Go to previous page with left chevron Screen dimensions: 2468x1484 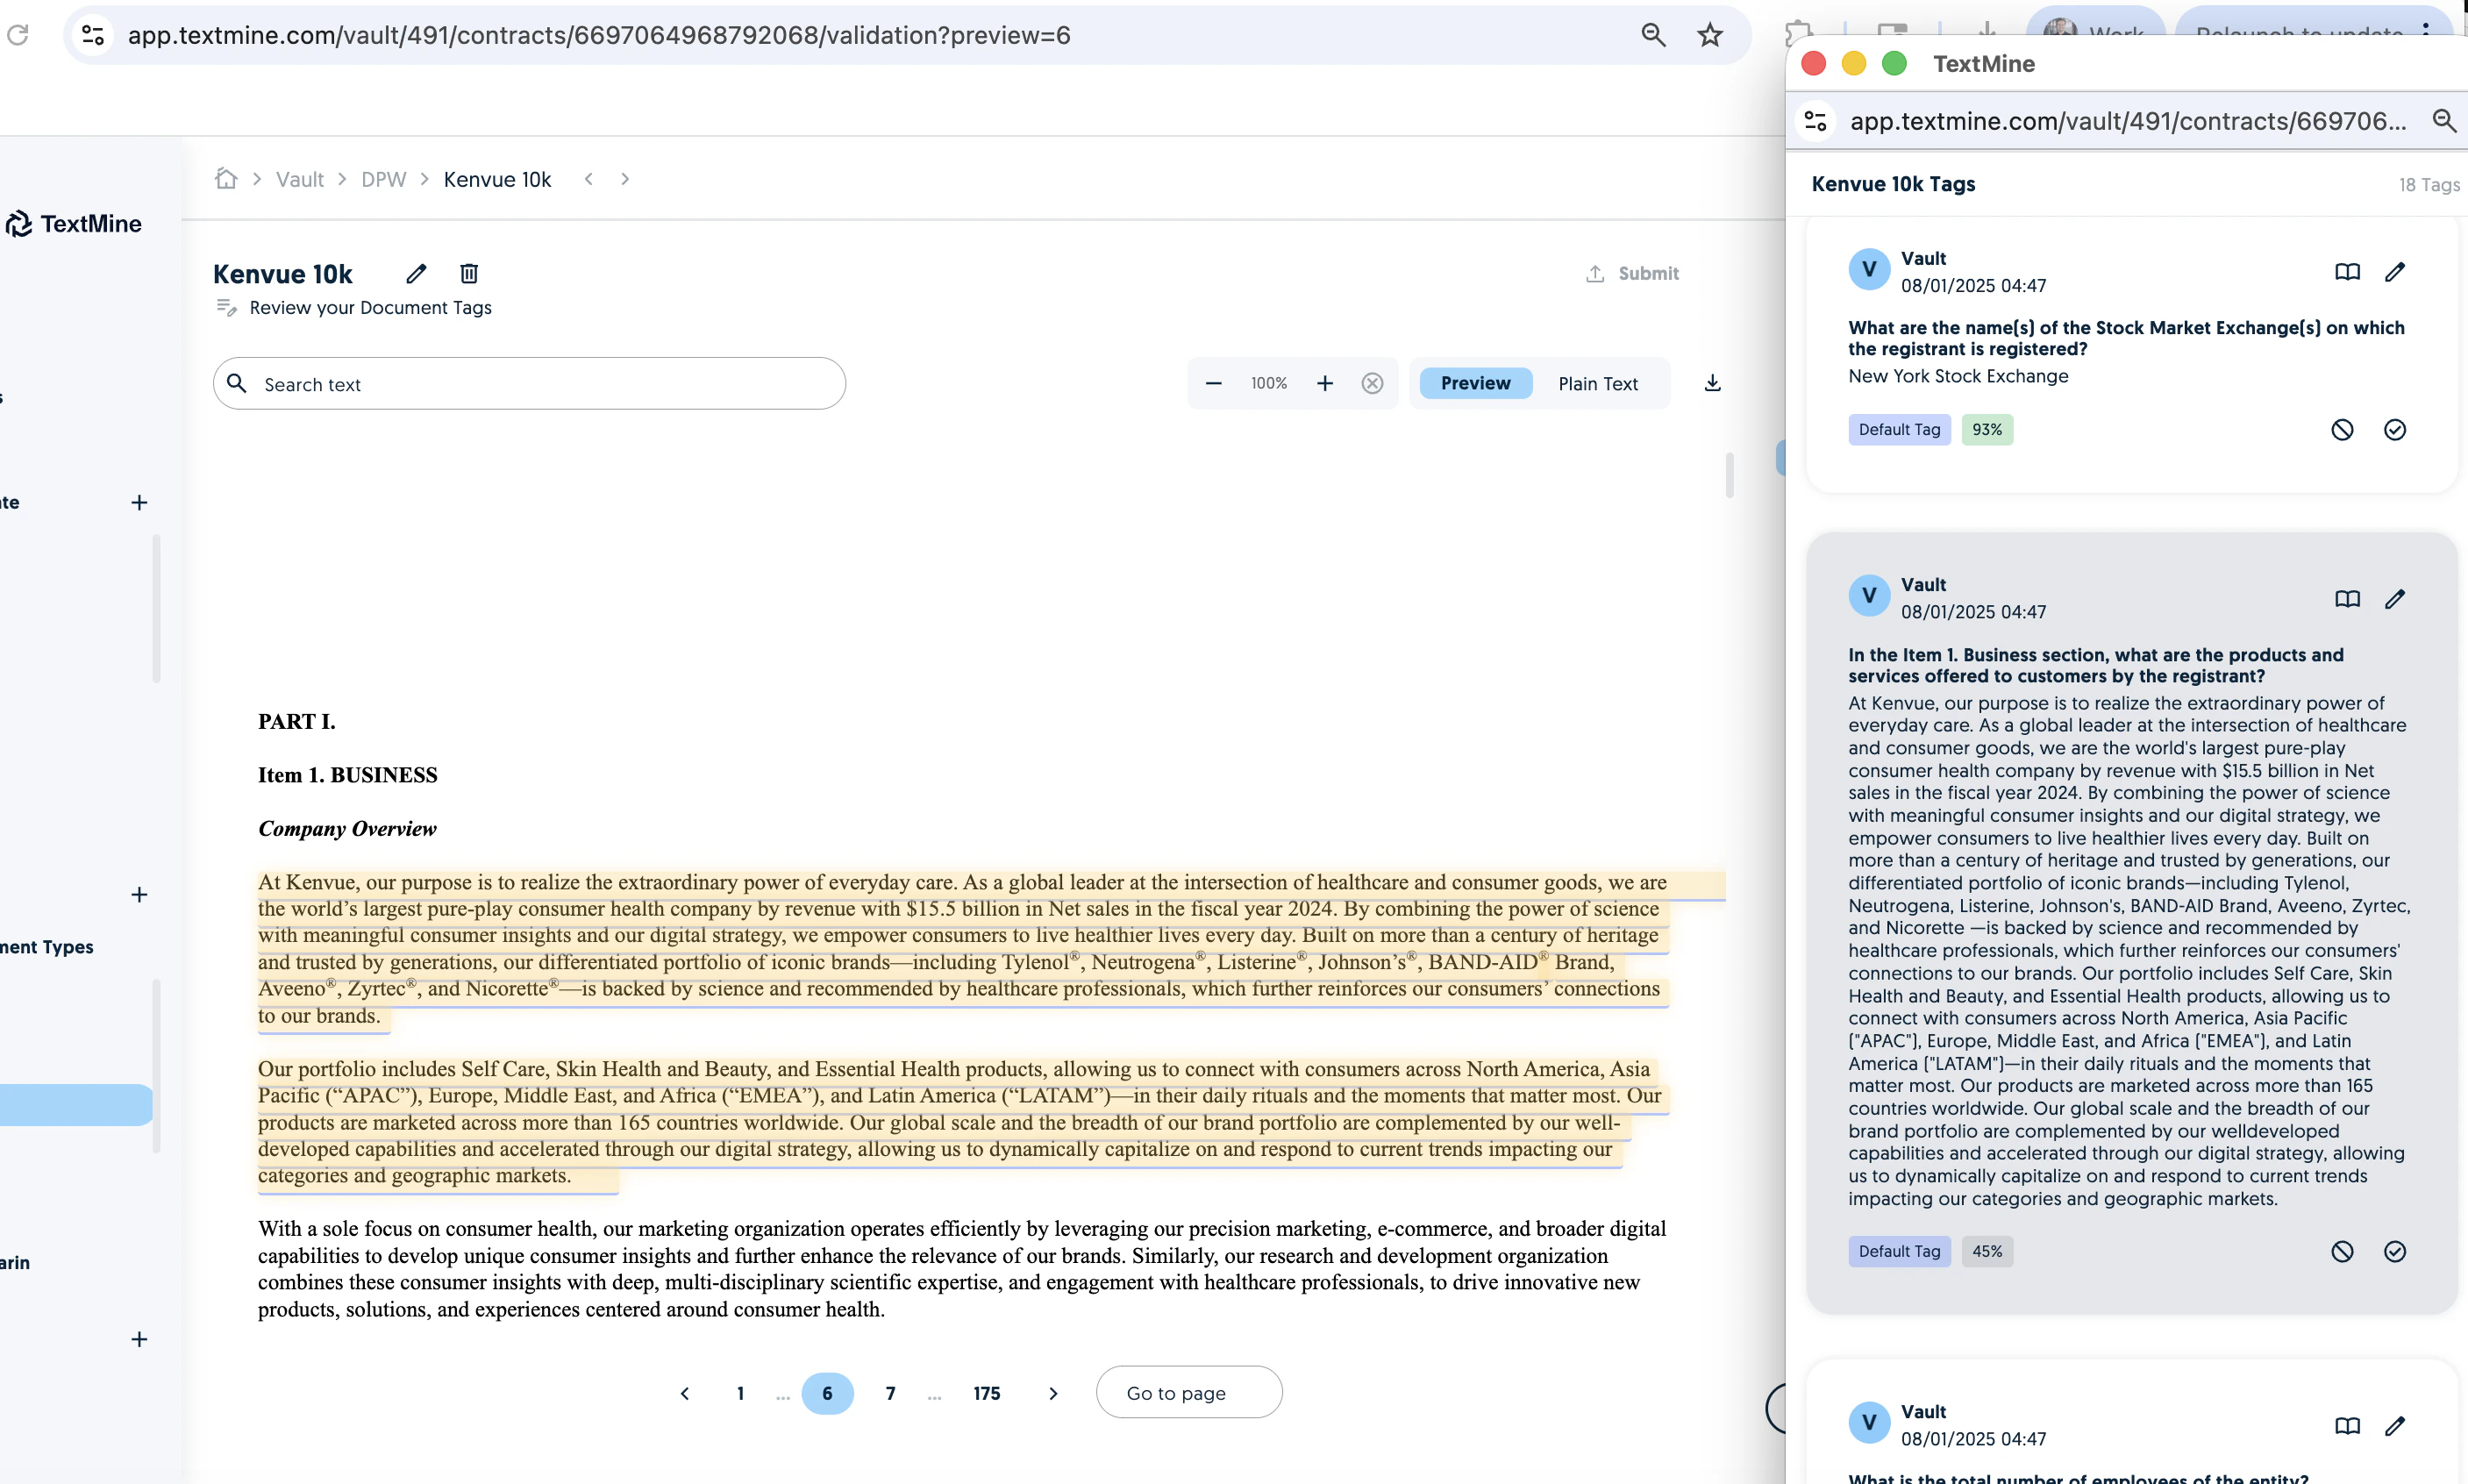click(x=684, y=1393)
